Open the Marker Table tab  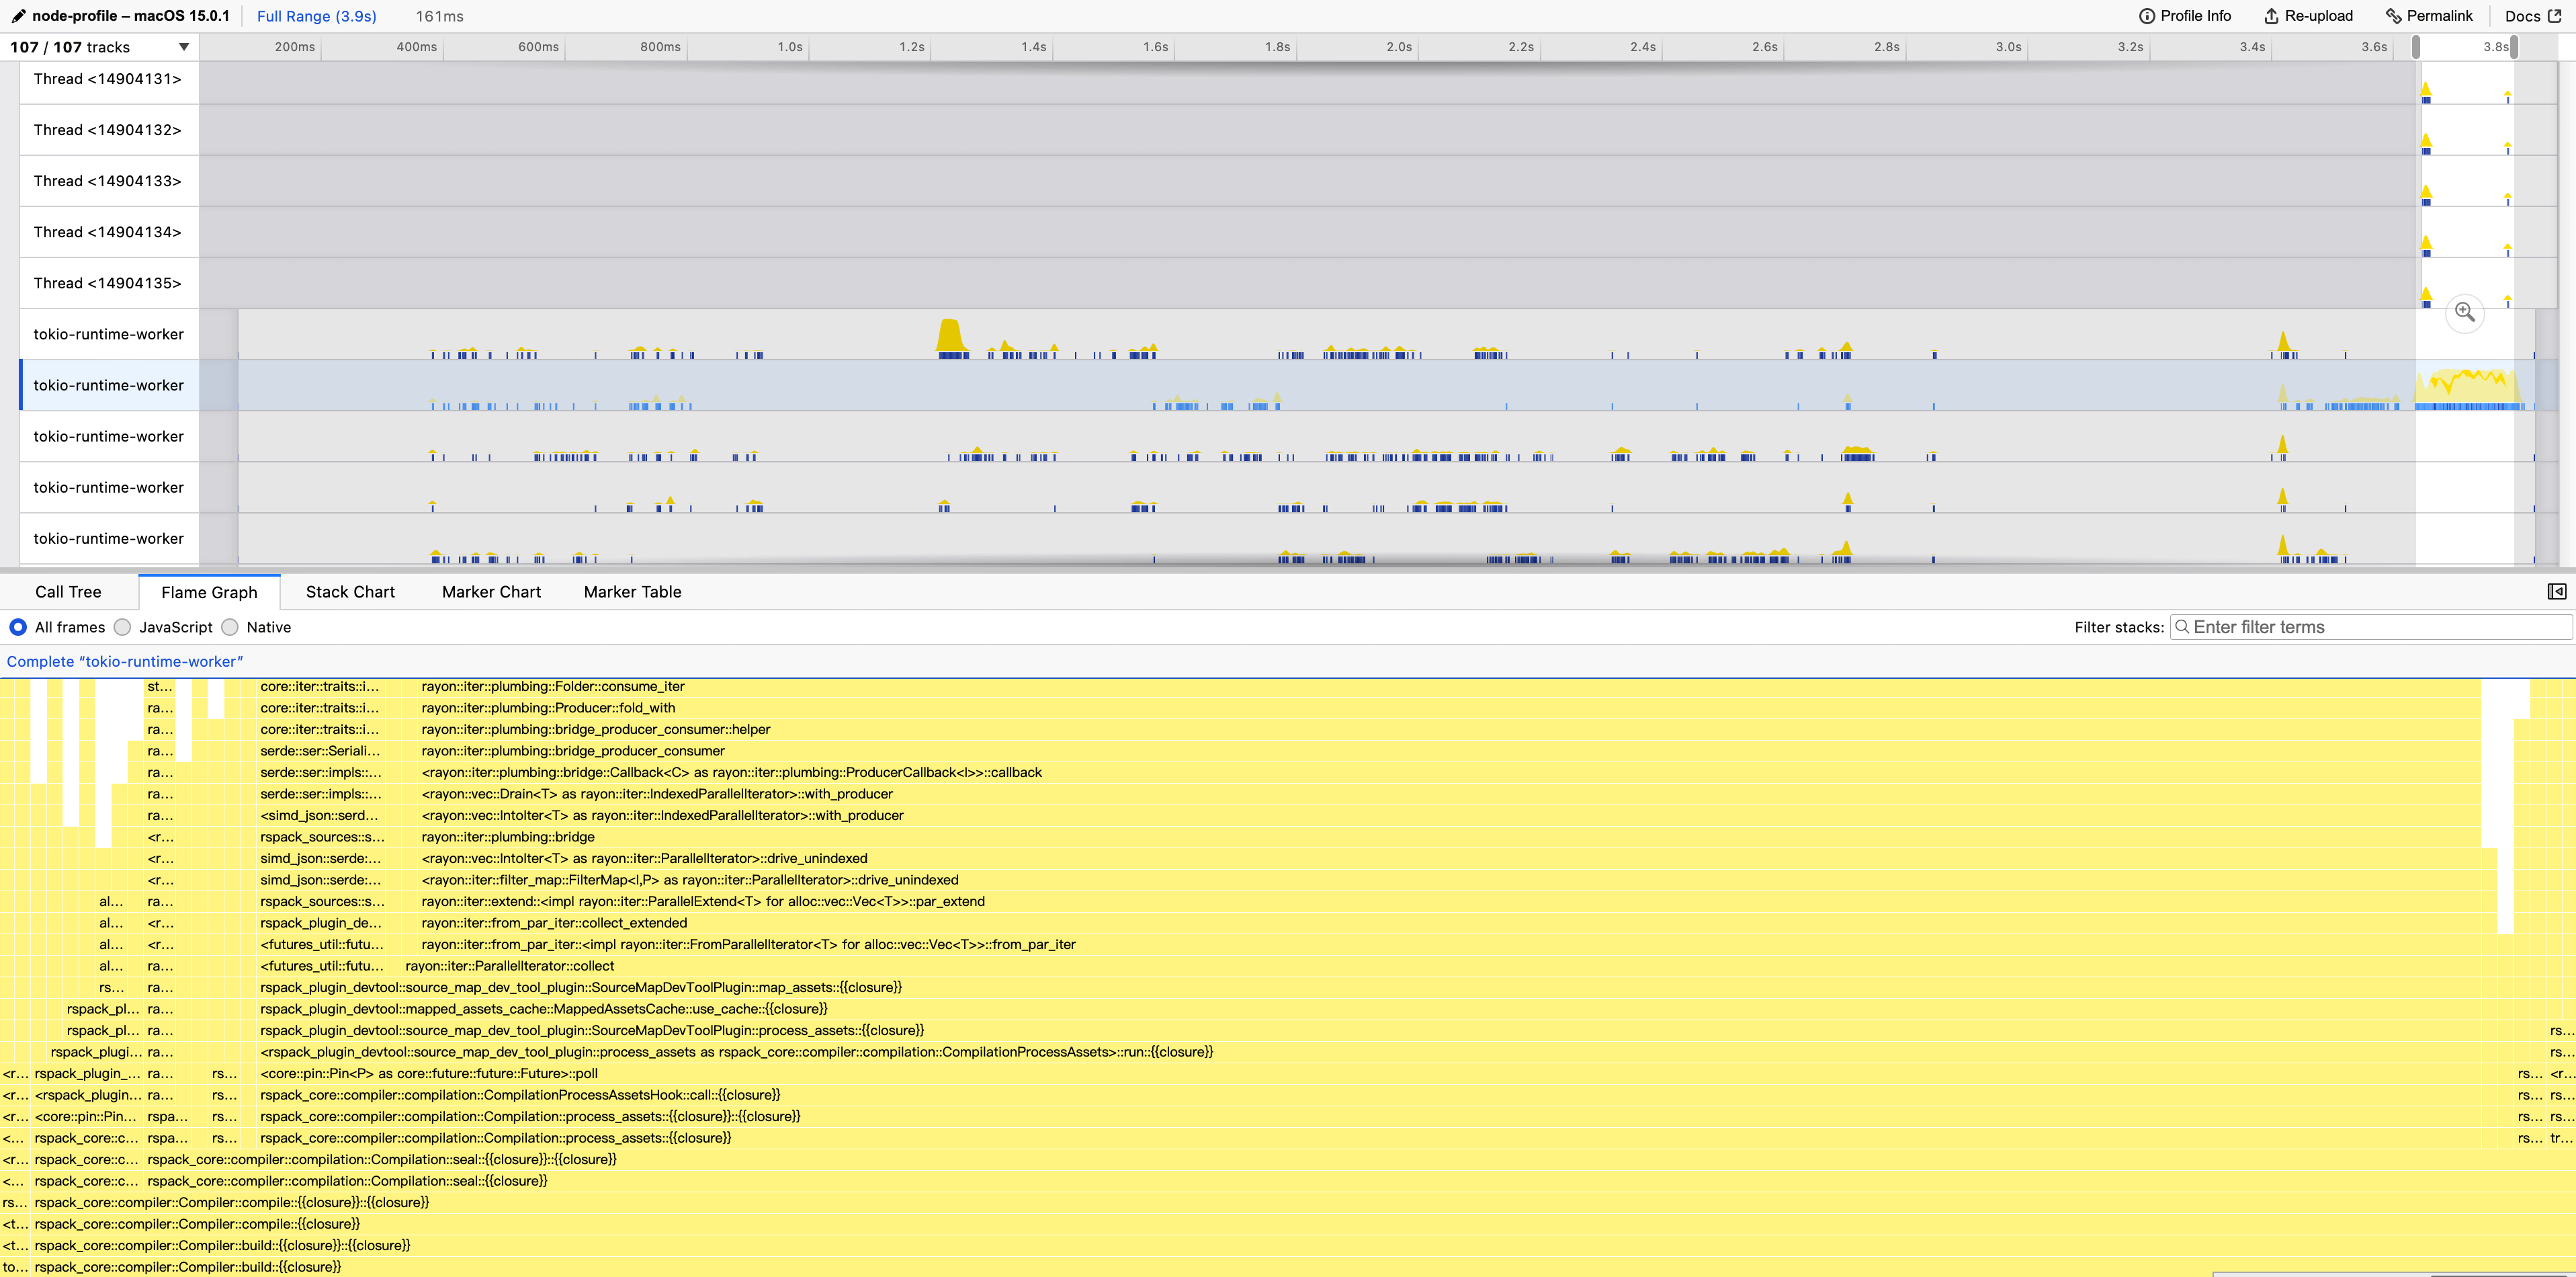point(632,592)
